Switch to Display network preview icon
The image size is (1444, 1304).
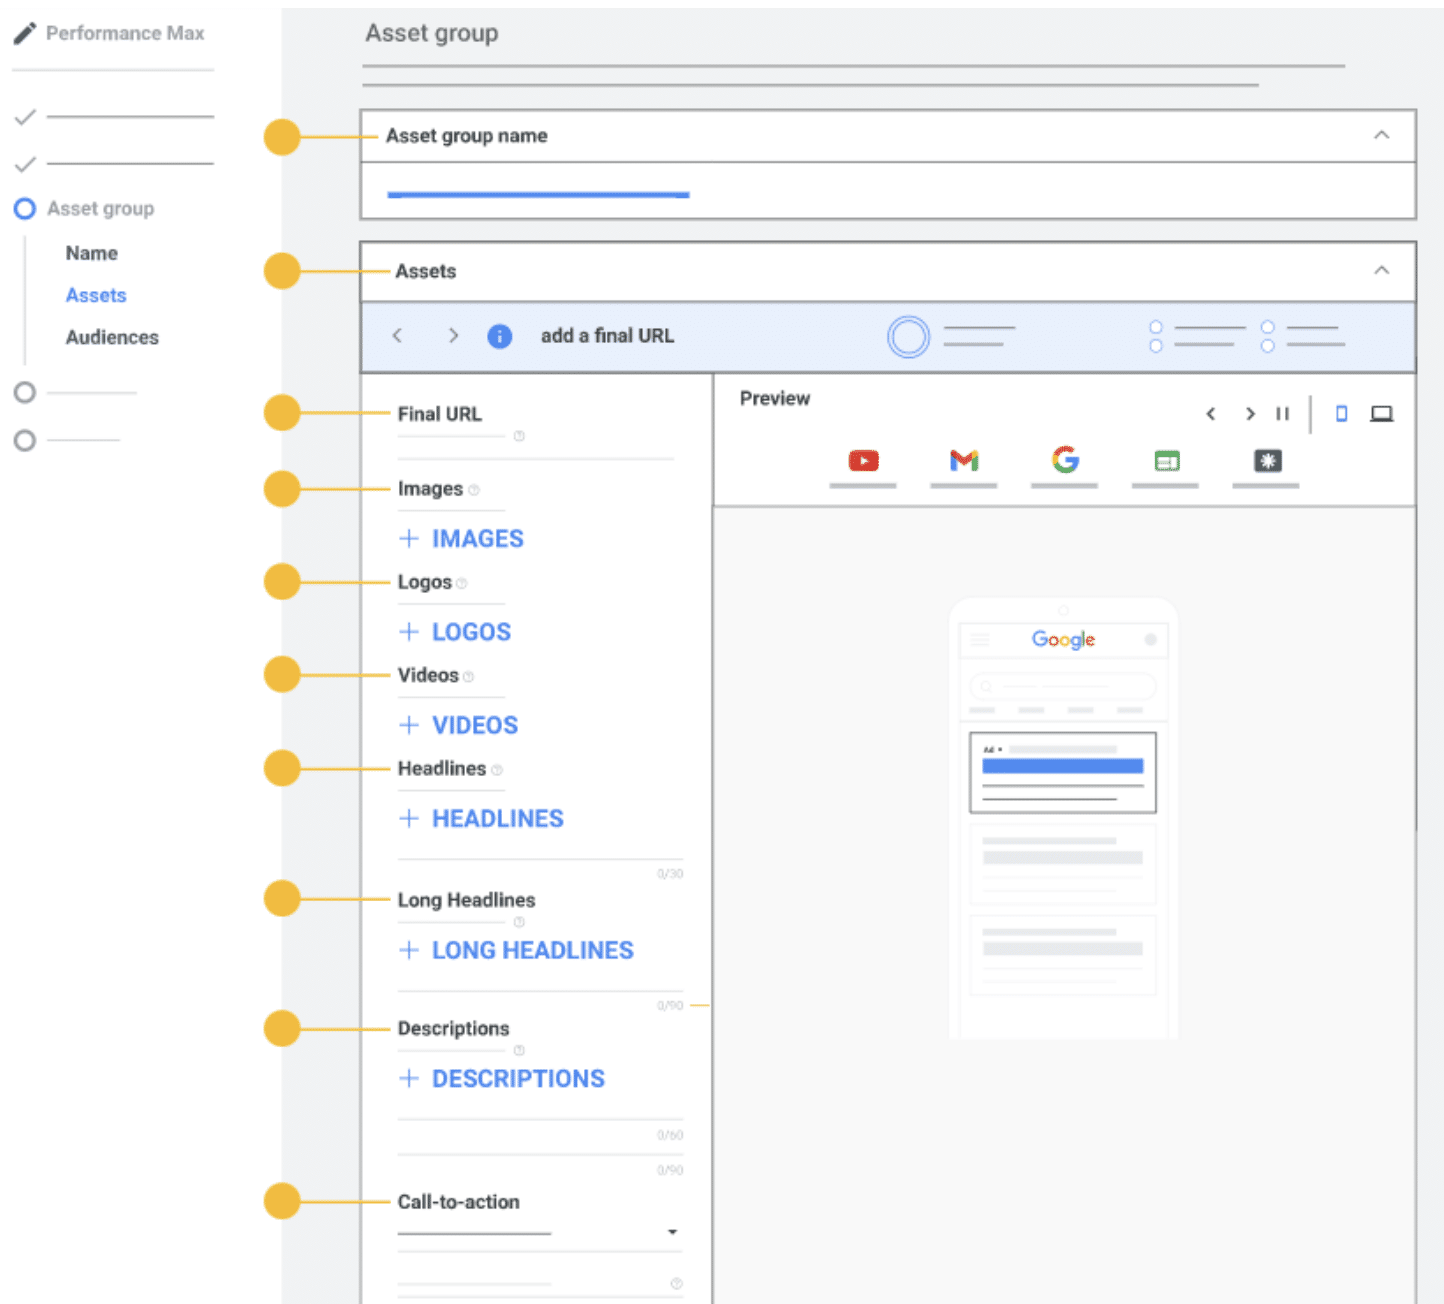click(x=1166, y=461)
